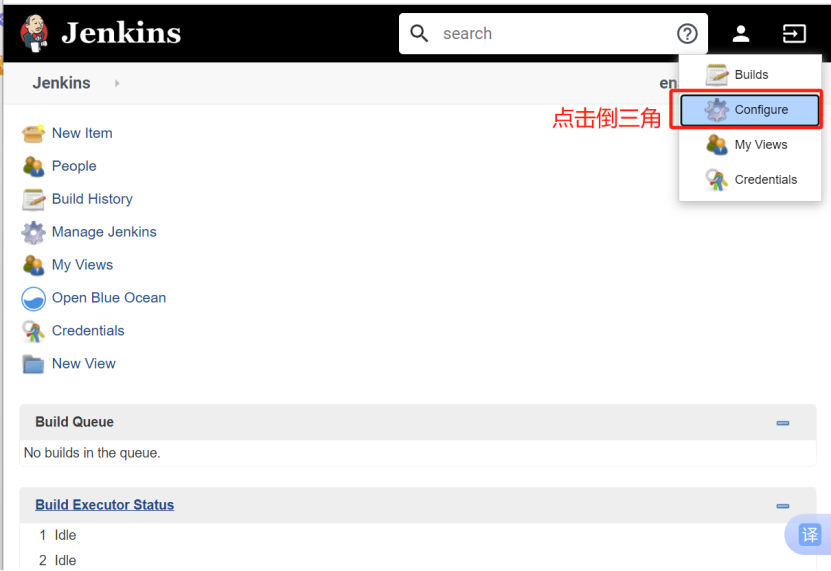Expand the breadcrumb arrow next to Jenkins
831x571 pixels.
pyautogui.click(x=117, y=83)
